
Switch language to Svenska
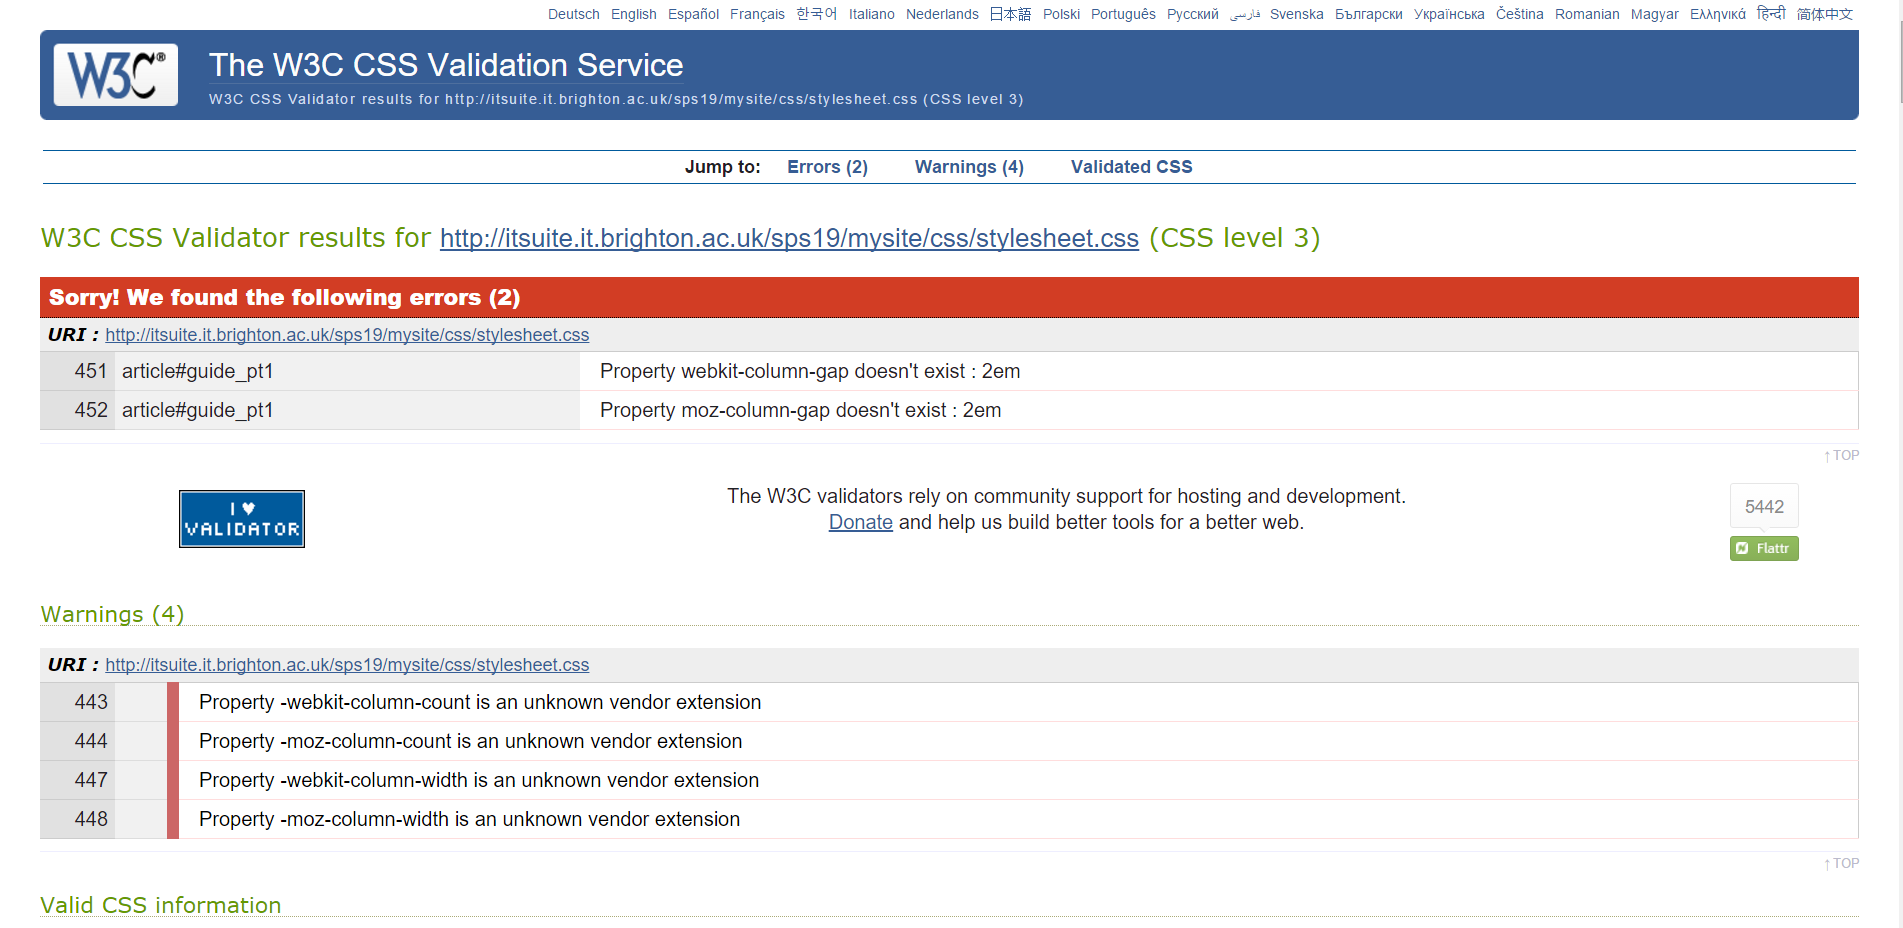[1297, 14]
